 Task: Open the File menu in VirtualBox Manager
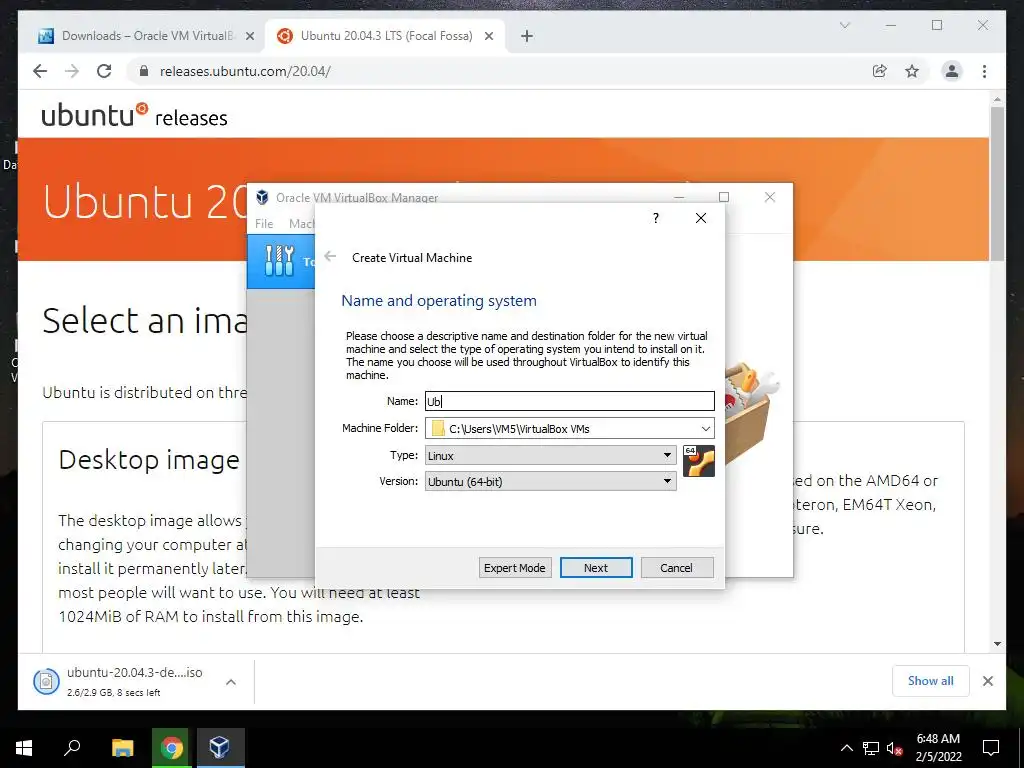[264, 223]
